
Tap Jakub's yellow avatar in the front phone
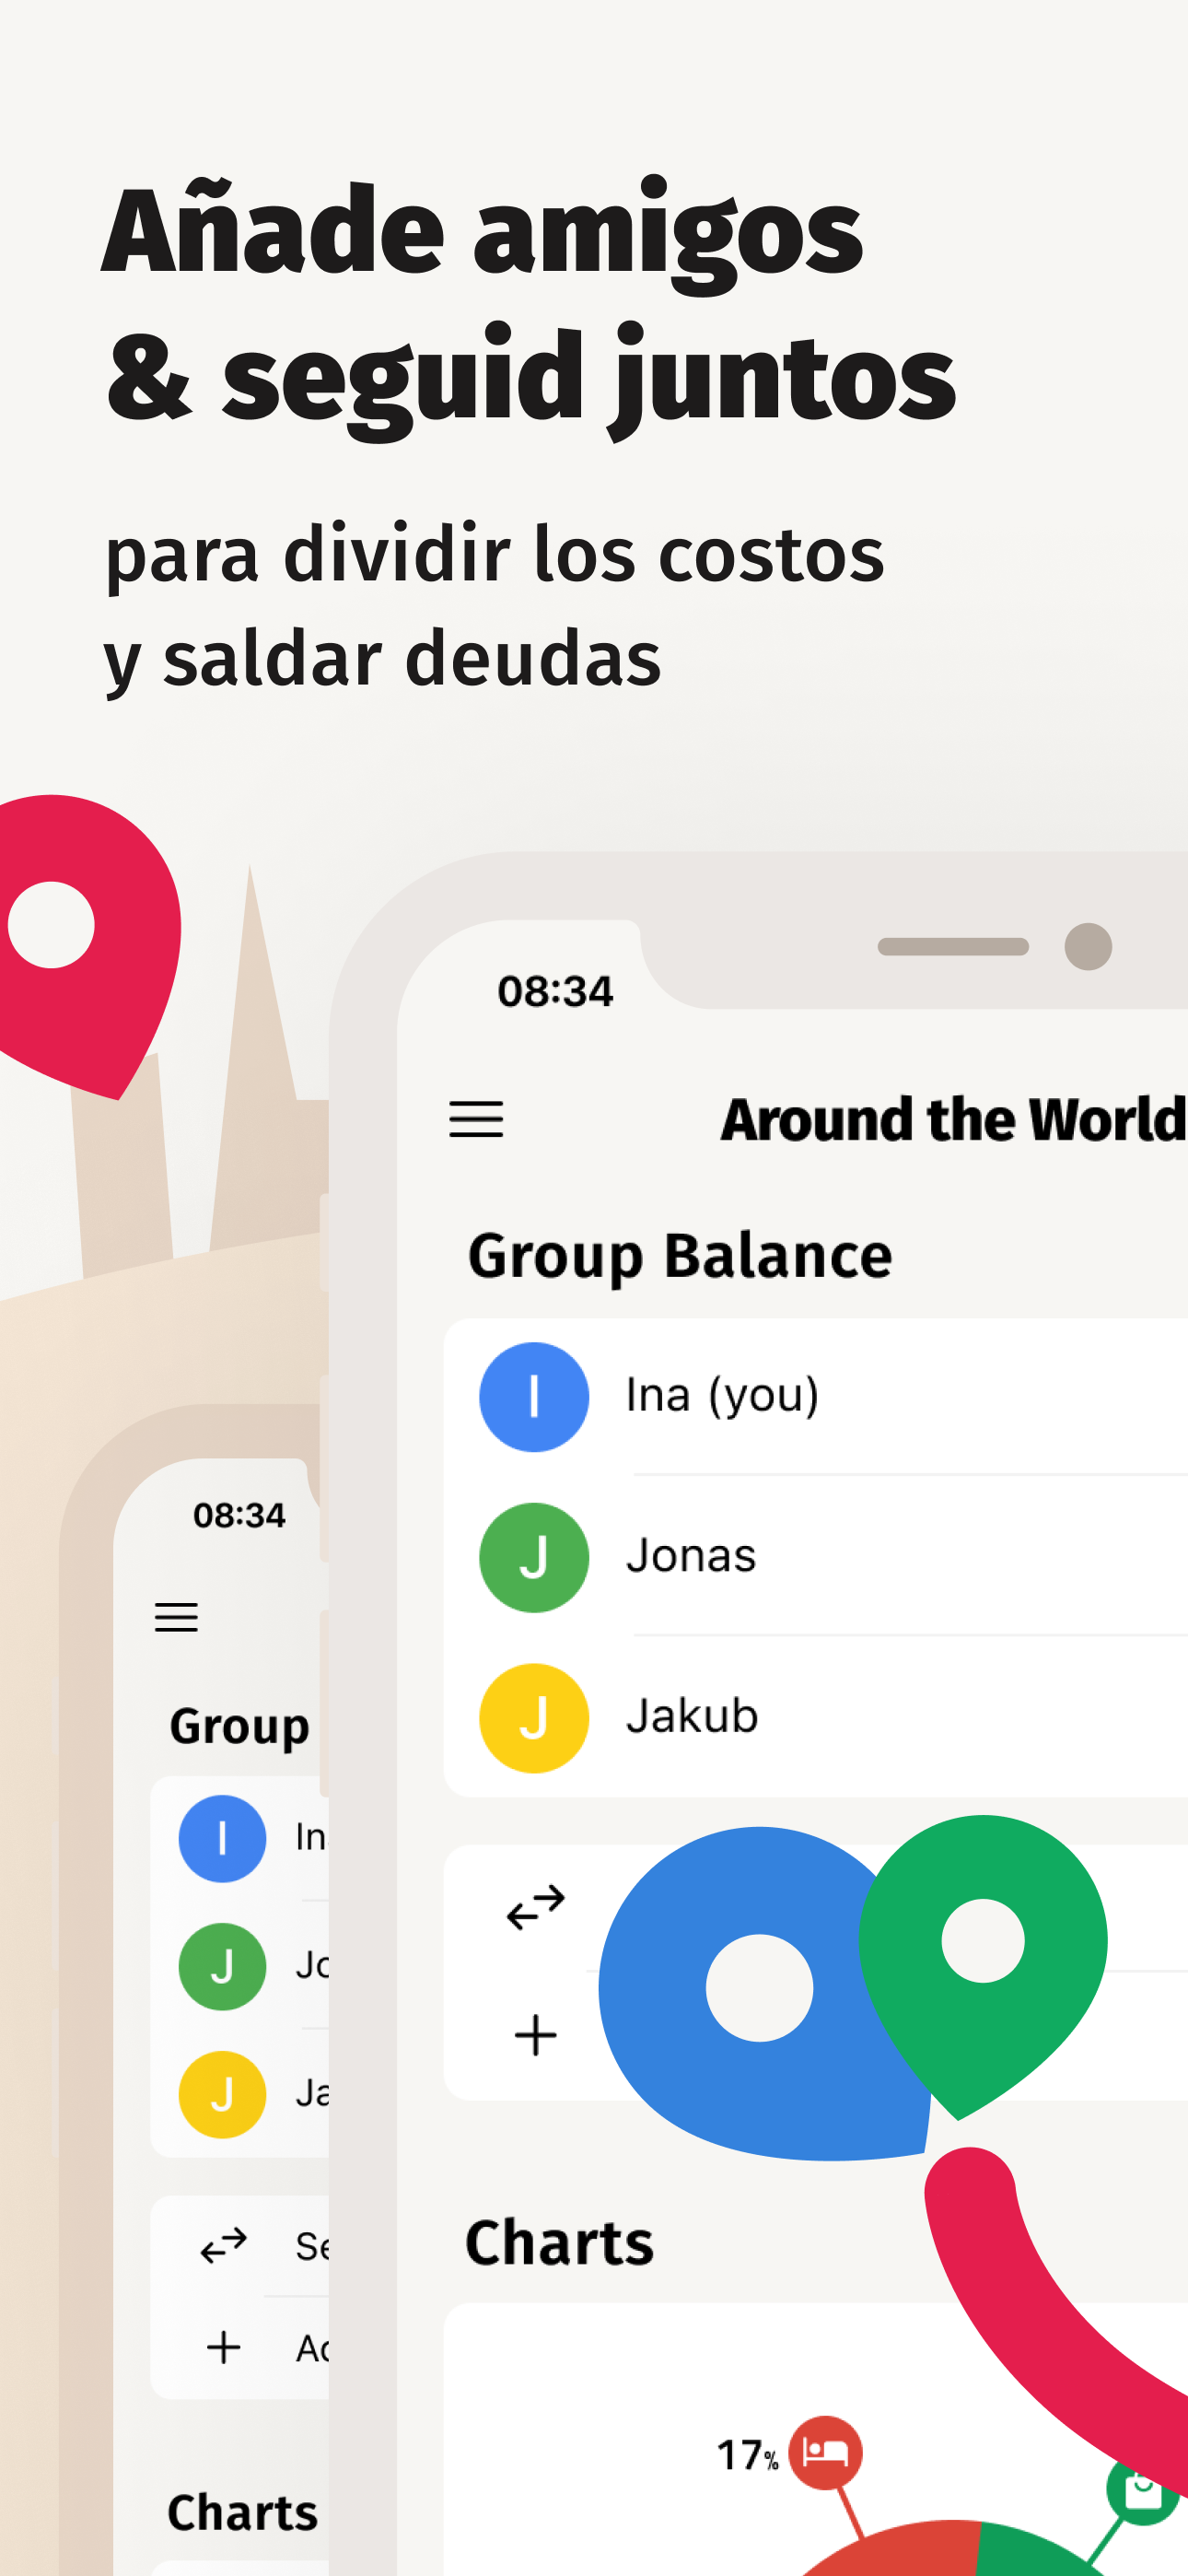(534, 1718)
